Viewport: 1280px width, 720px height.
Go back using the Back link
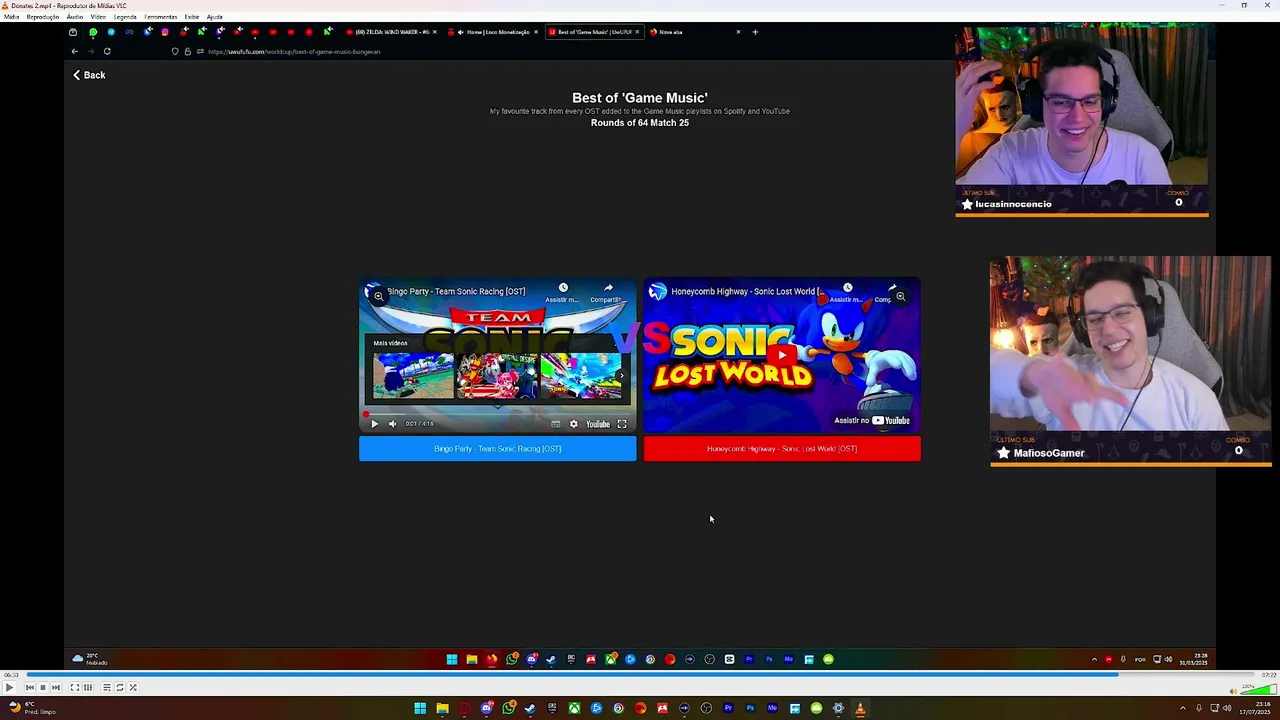click(88, 75)
